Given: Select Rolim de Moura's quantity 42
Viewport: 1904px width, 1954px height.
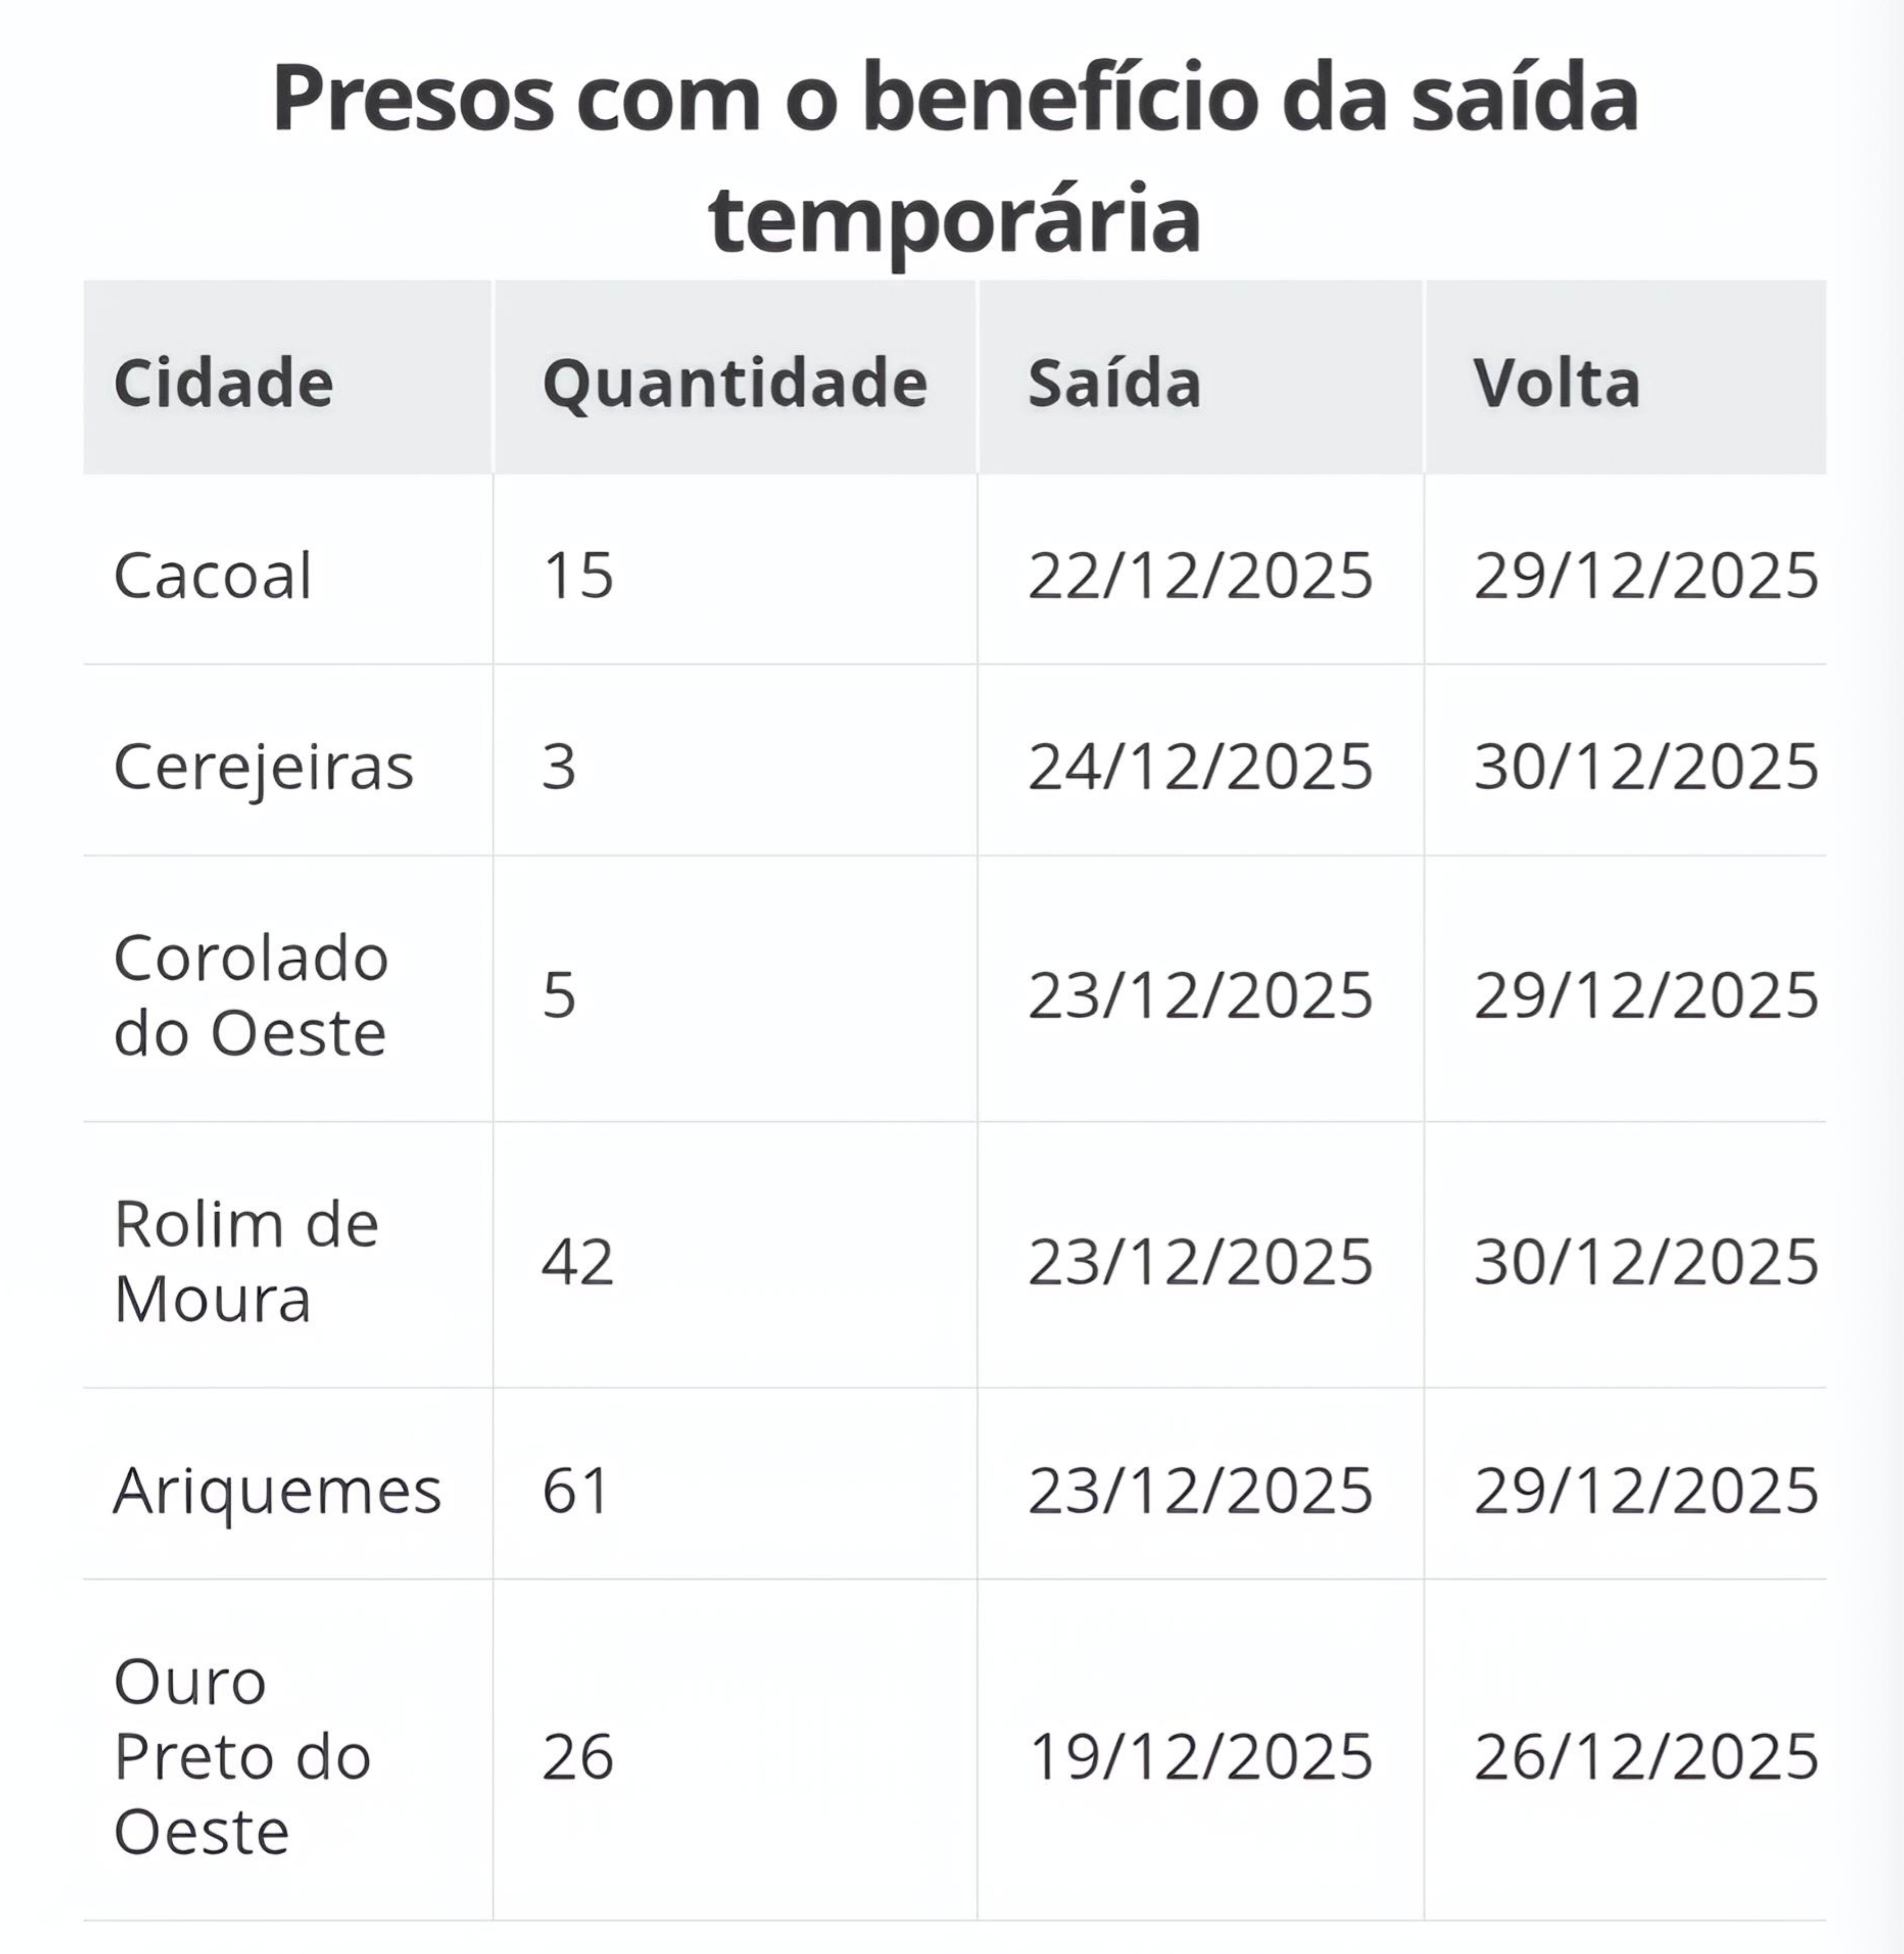Looking at the screenshot, I should 577,1261.
